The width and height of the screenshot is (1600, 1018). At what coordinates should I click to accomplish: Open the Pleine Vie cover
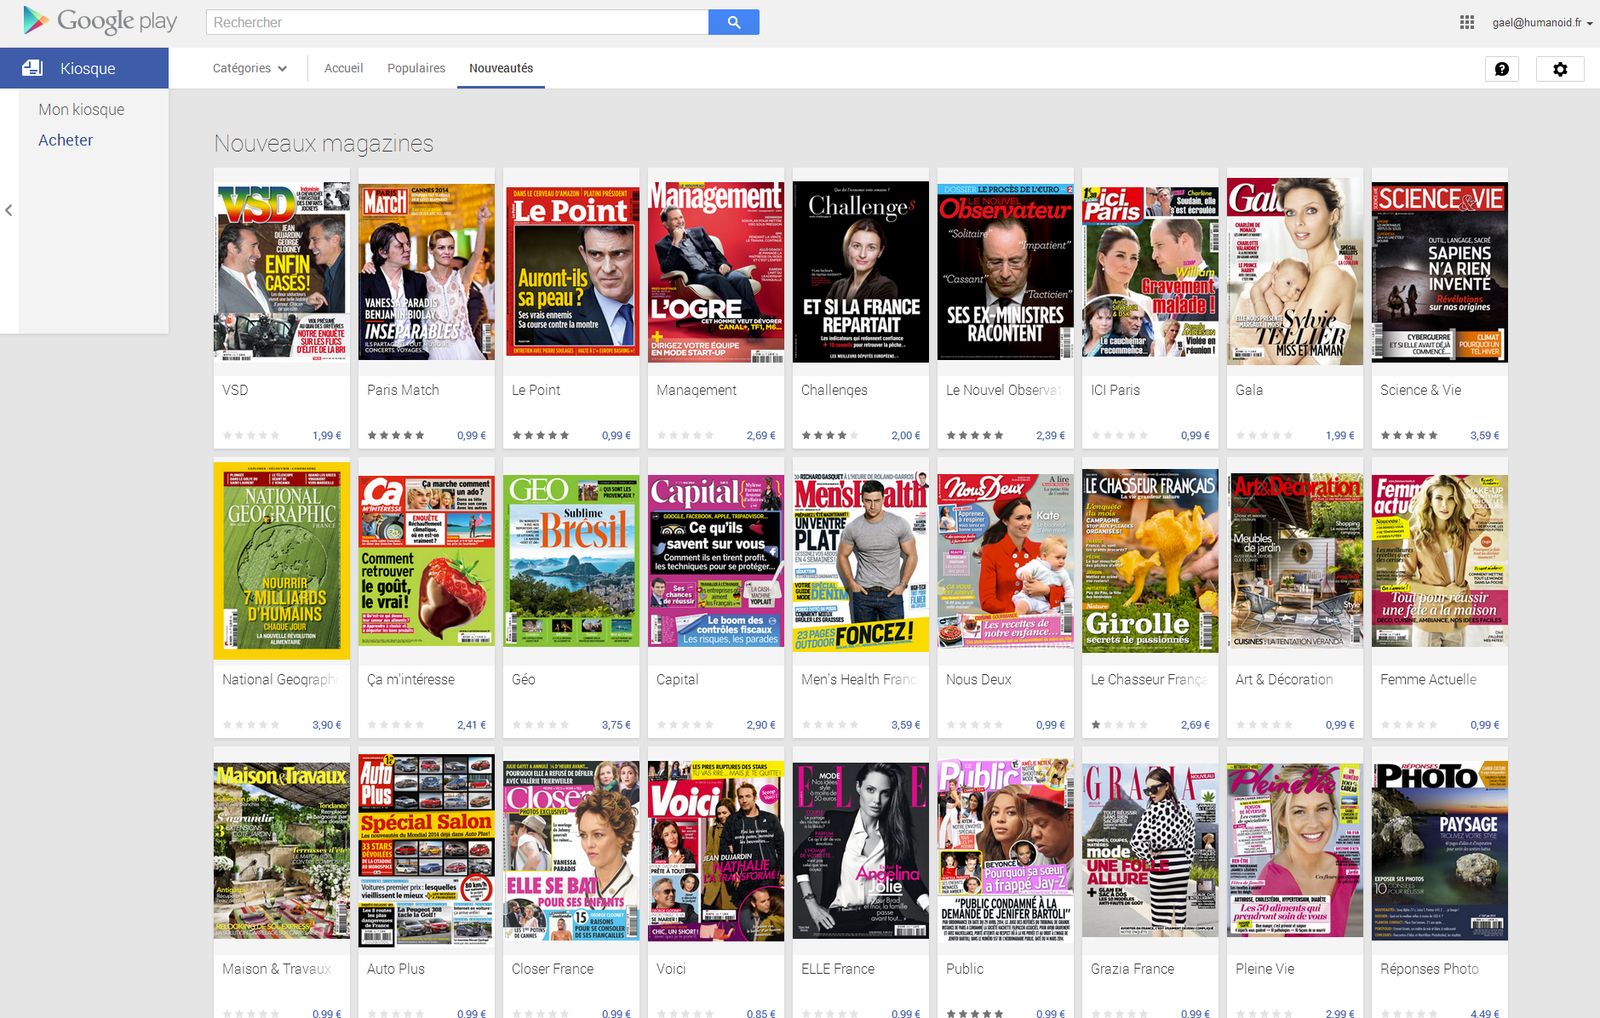point(1295,850)
